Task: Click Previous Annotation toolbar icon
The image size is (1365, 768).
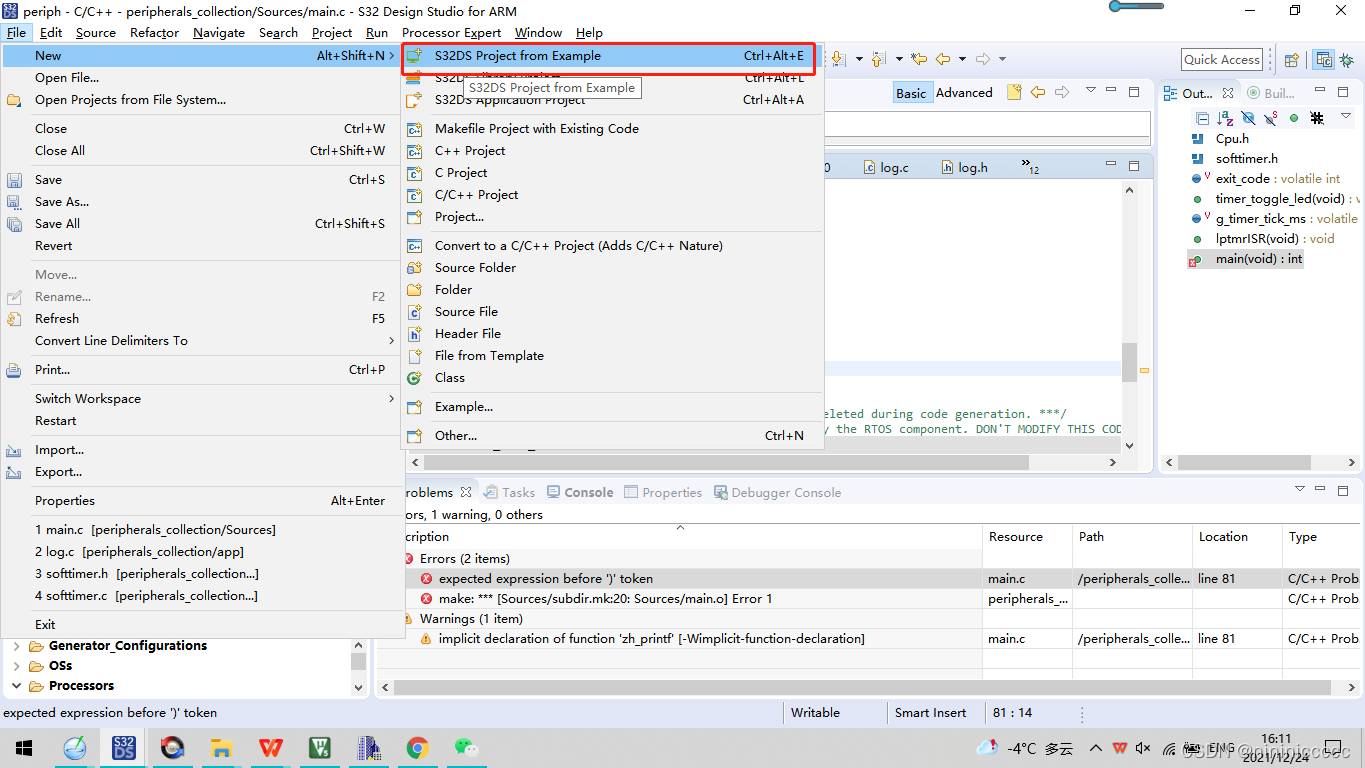Action: (x=877, y=59)
